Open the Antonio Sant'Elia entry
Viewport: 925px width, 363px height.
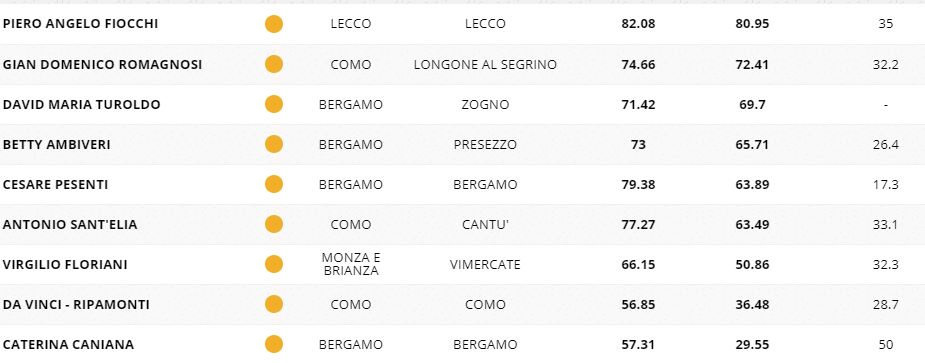coord(70,225)
